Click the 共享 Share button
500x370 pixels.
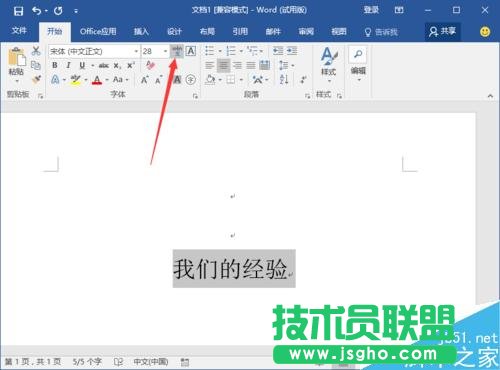443,32
